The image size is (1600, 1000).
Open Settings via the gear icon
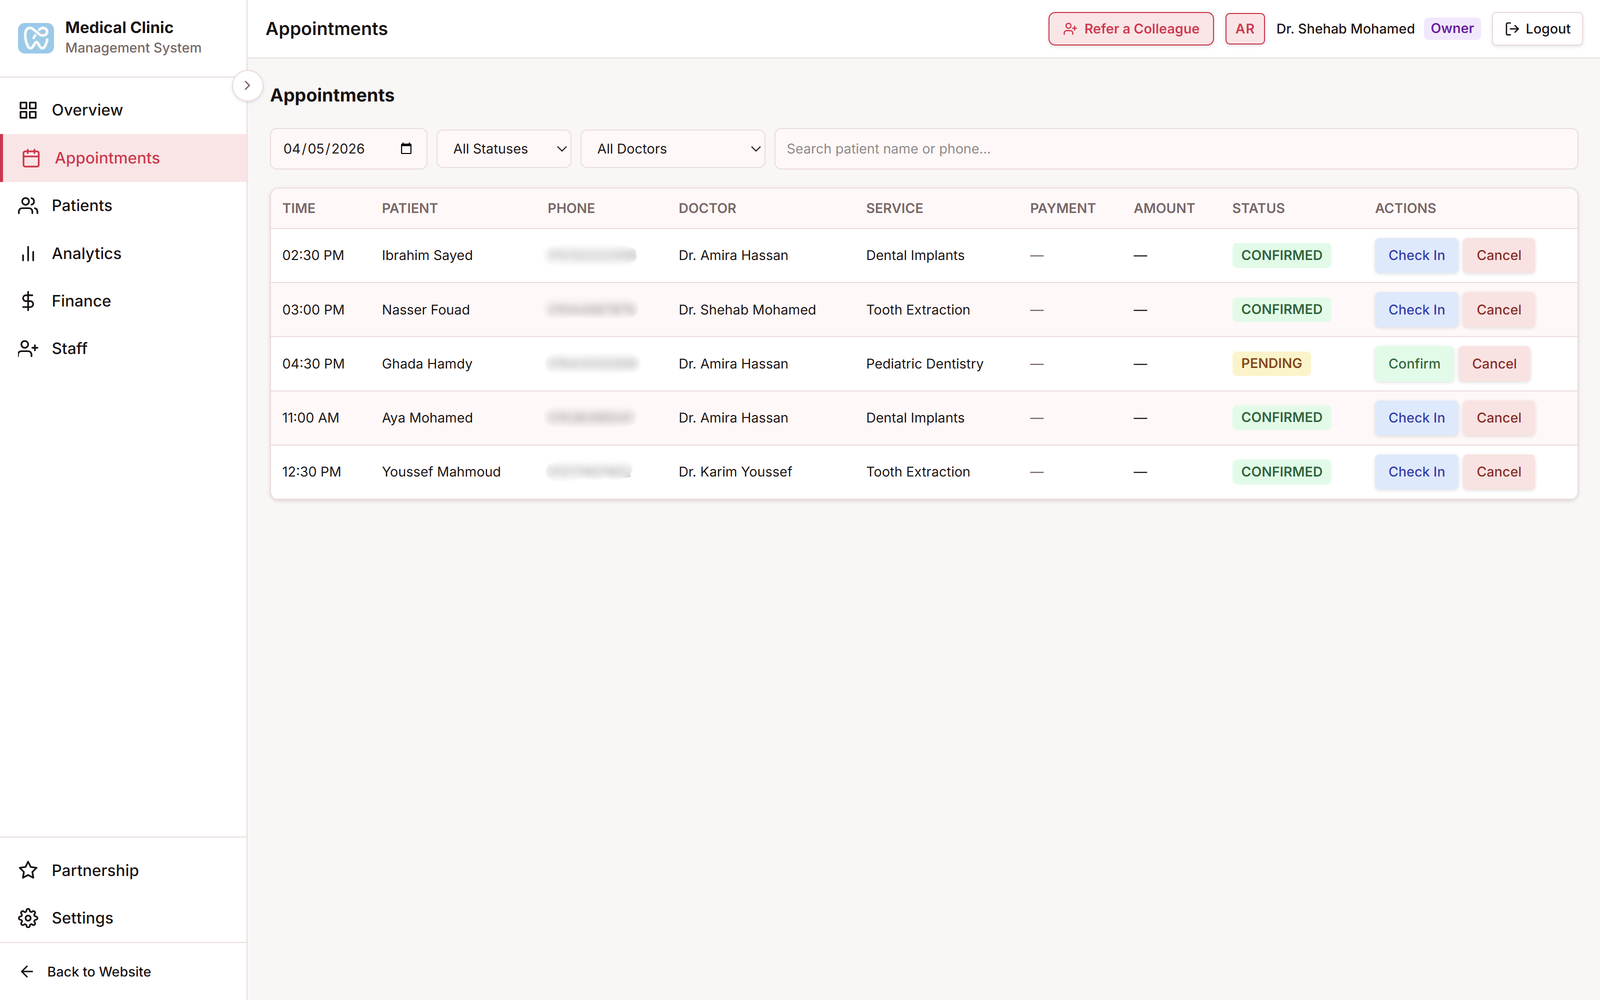point(28,918)
